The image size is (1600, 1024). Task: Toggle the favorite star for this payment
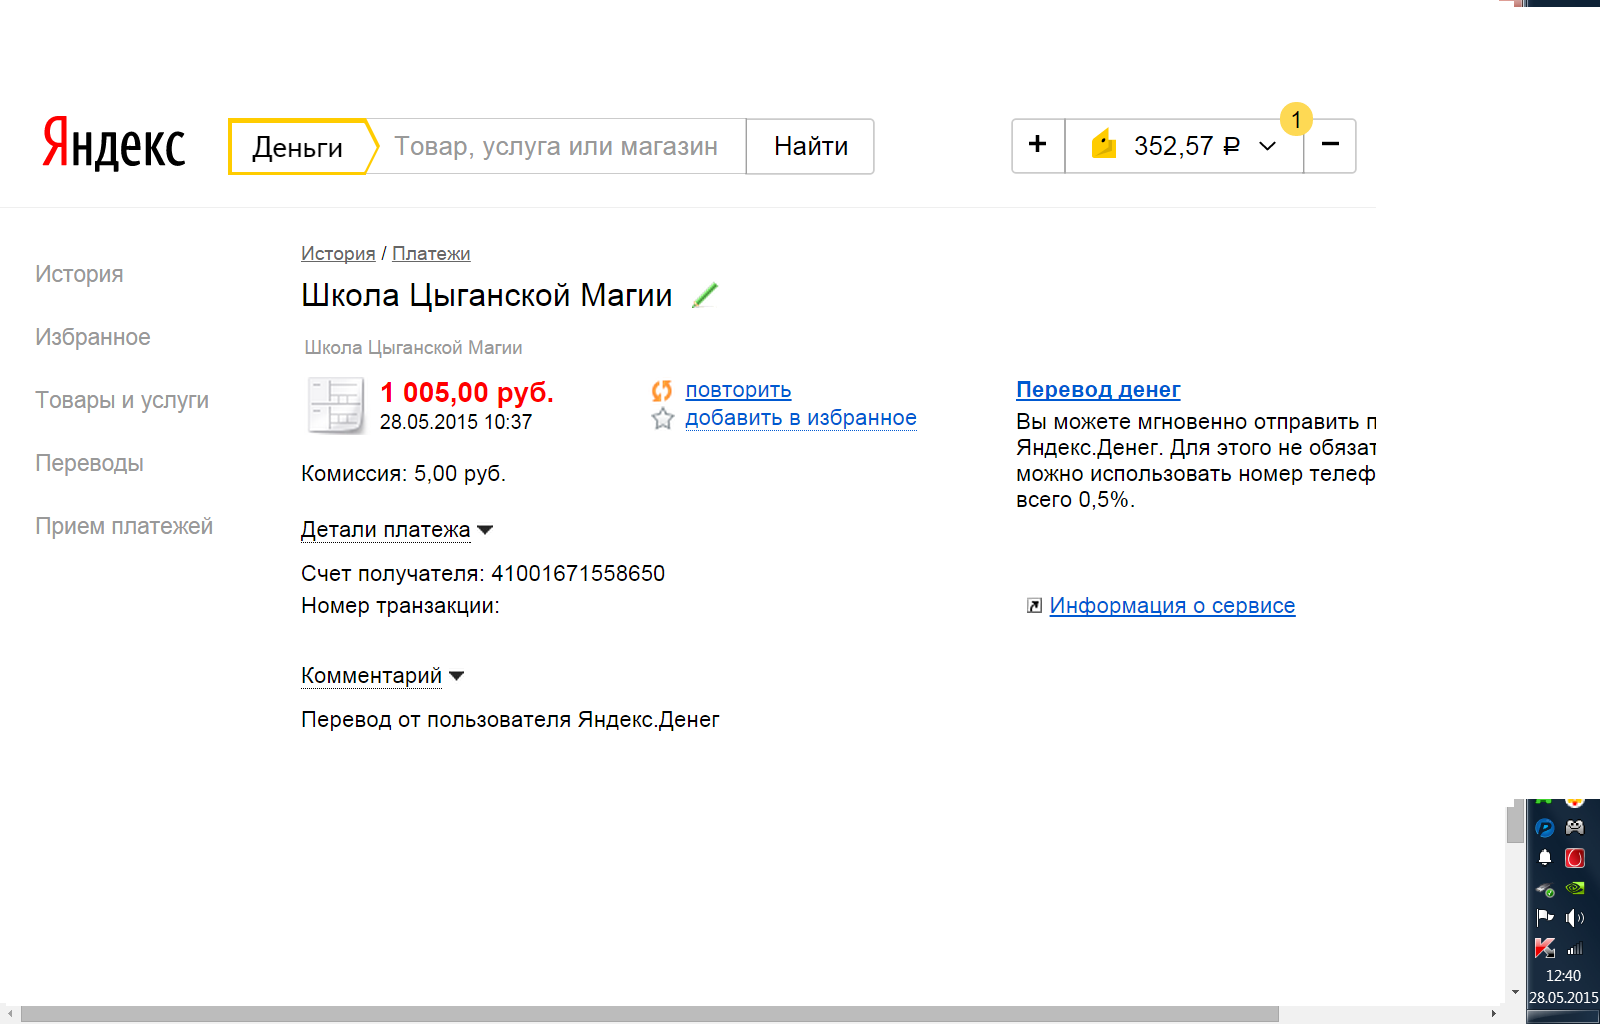pyautogui.click(x=662, y=419)
